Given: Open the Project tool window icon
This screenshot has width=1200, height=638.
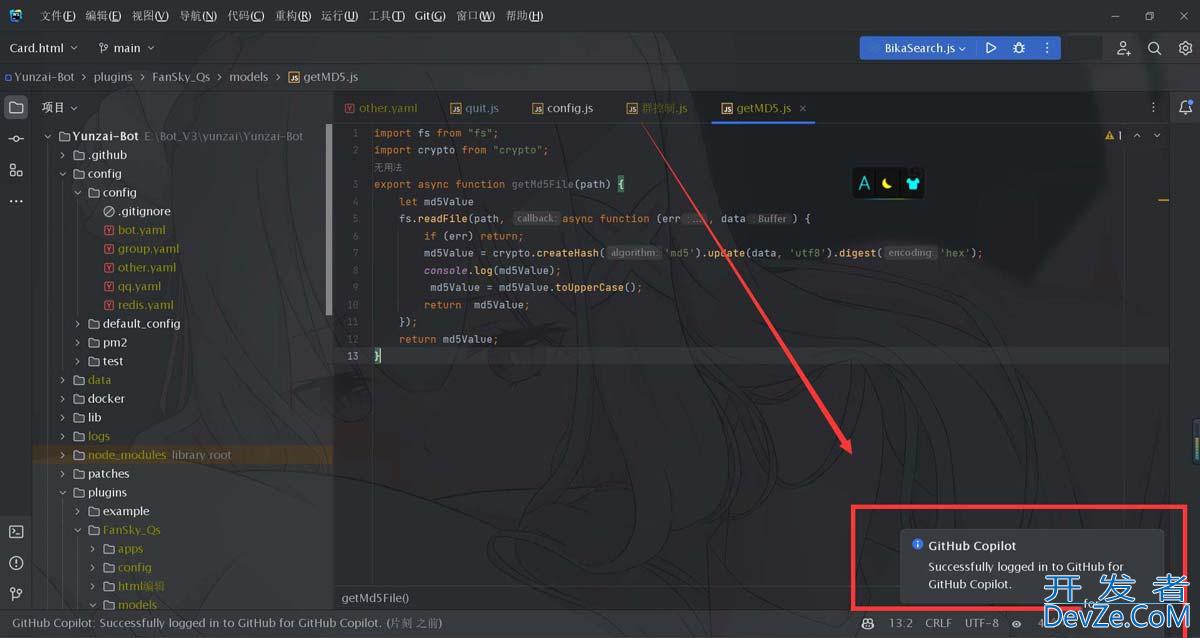Looking at the screenshot, I should coord(16,107).
